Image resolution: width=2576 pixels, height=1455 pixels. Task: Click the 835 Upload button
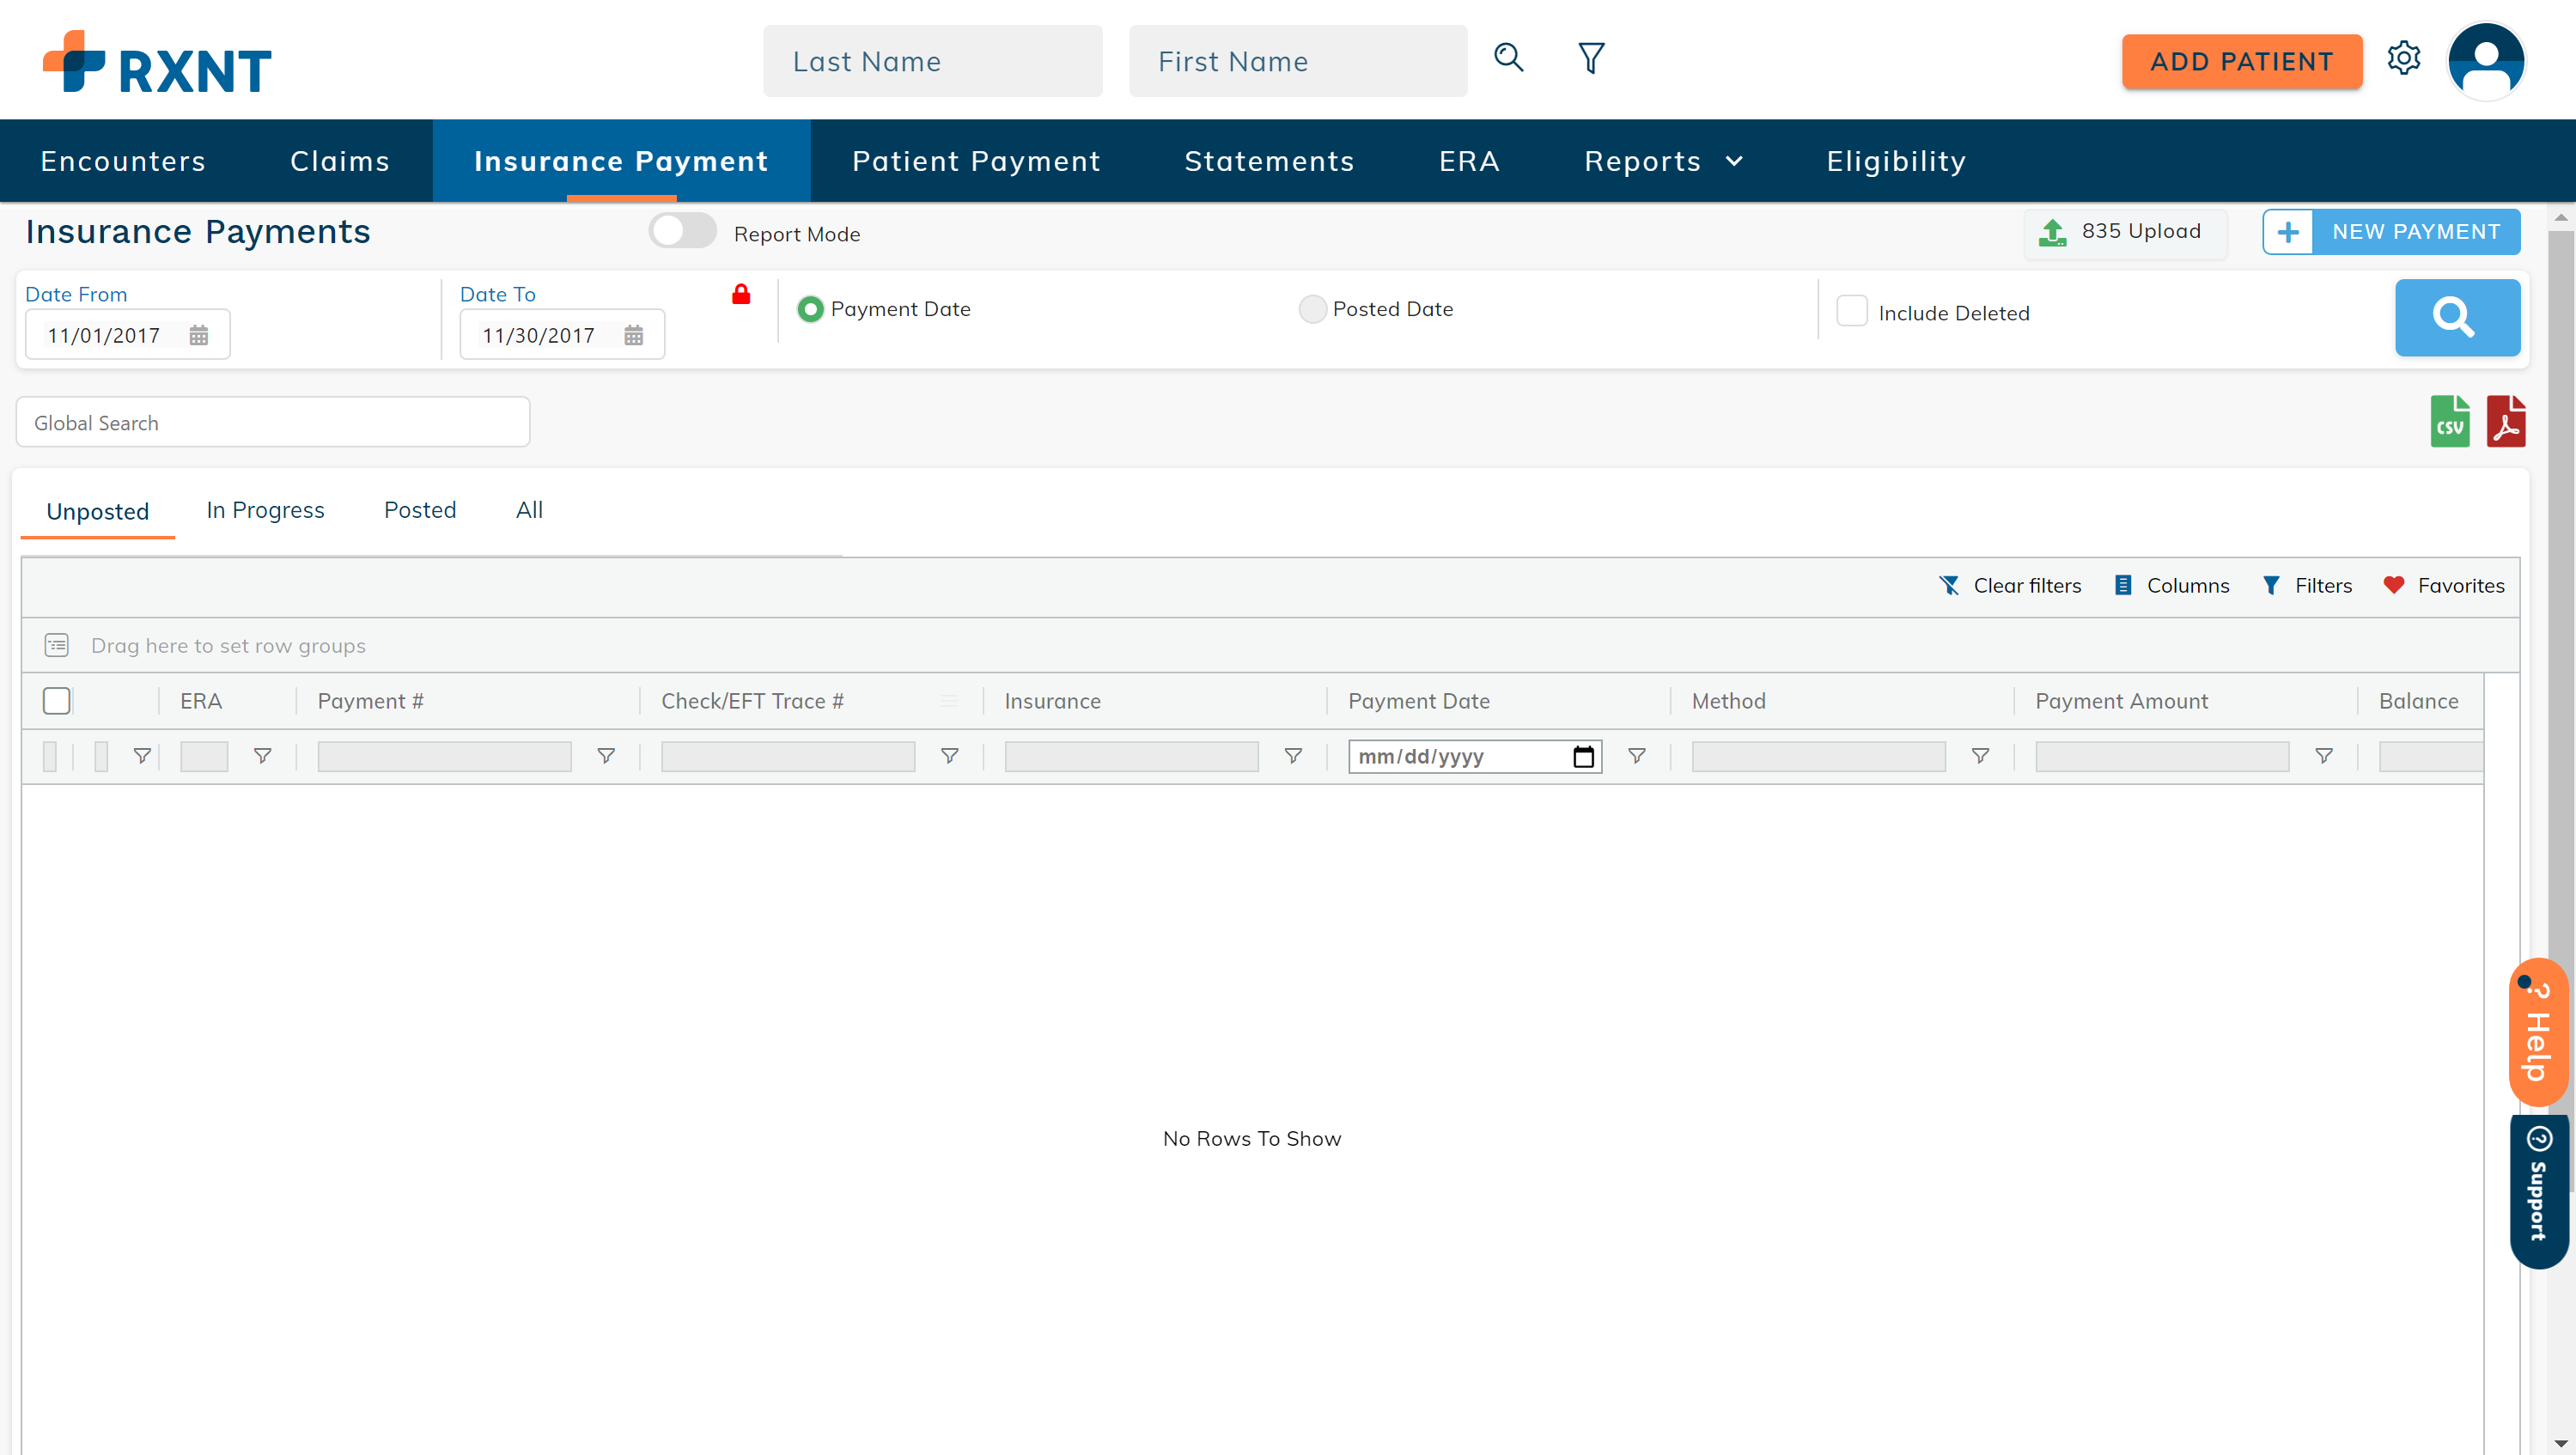point(2125,231)
